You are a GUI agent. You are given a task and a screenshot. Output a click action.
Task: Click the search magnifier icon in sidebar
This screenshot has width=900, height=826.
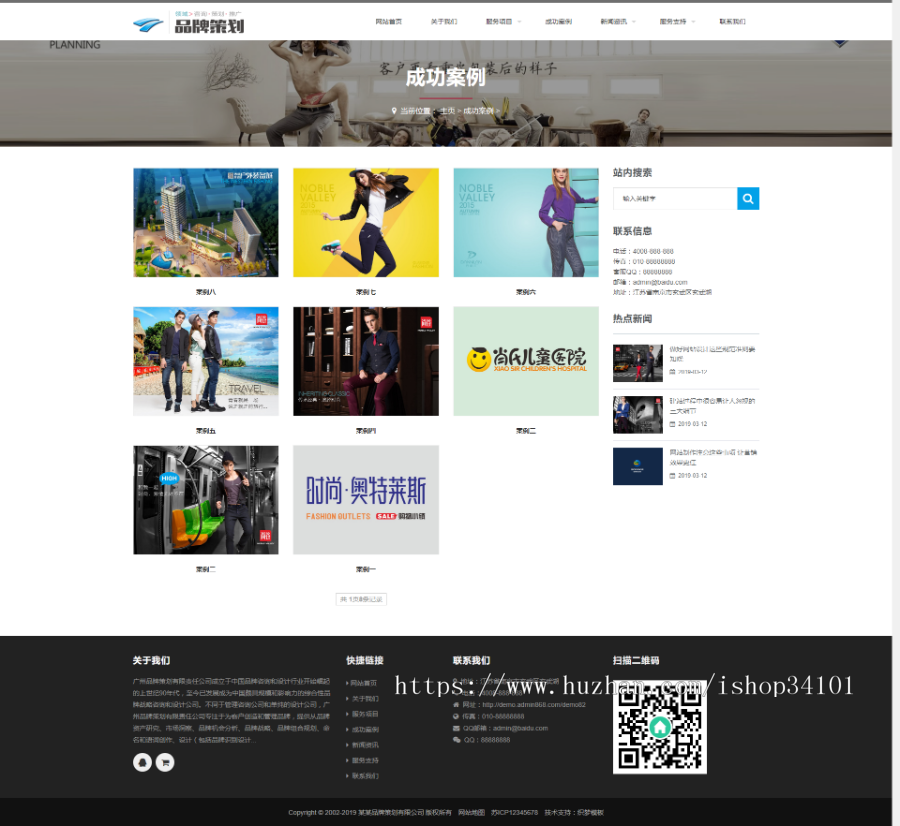pyautogui.click(x=748, y=198)
